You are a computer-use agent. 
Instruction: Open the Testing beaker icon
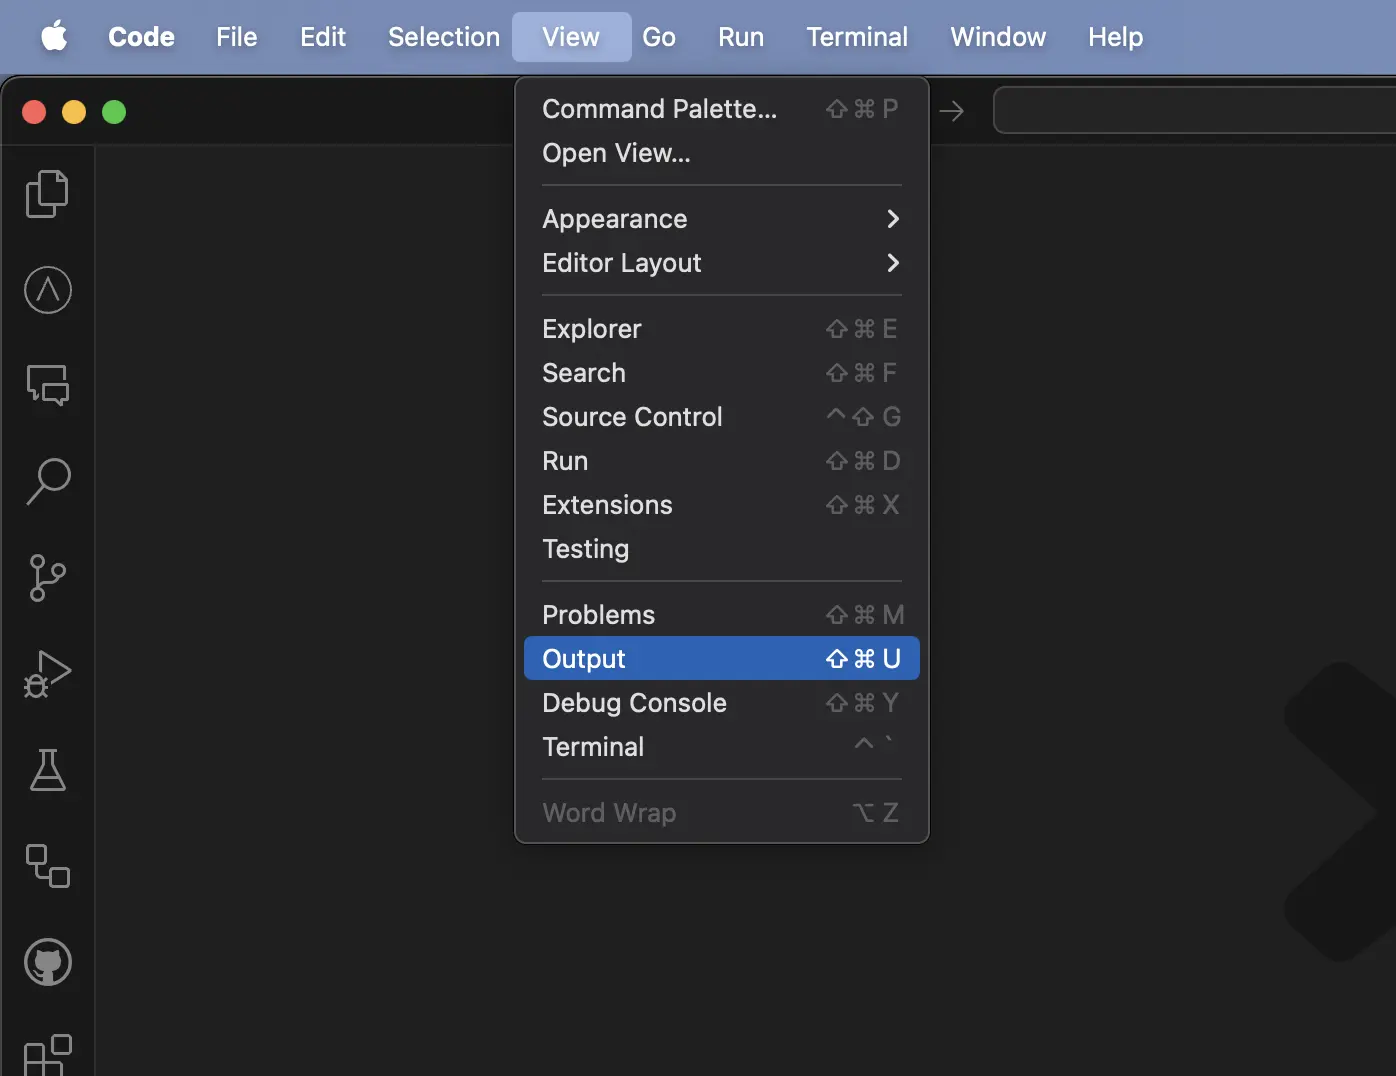point(48,770)
